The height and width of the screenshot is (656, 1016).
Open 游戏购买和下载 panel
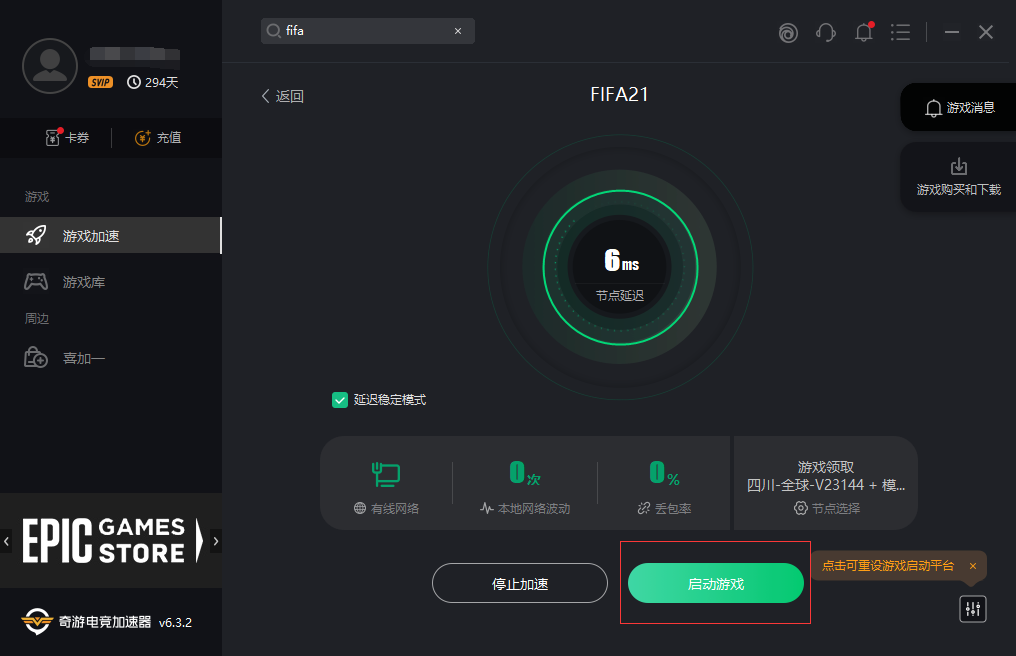click(x=959, y=176)
